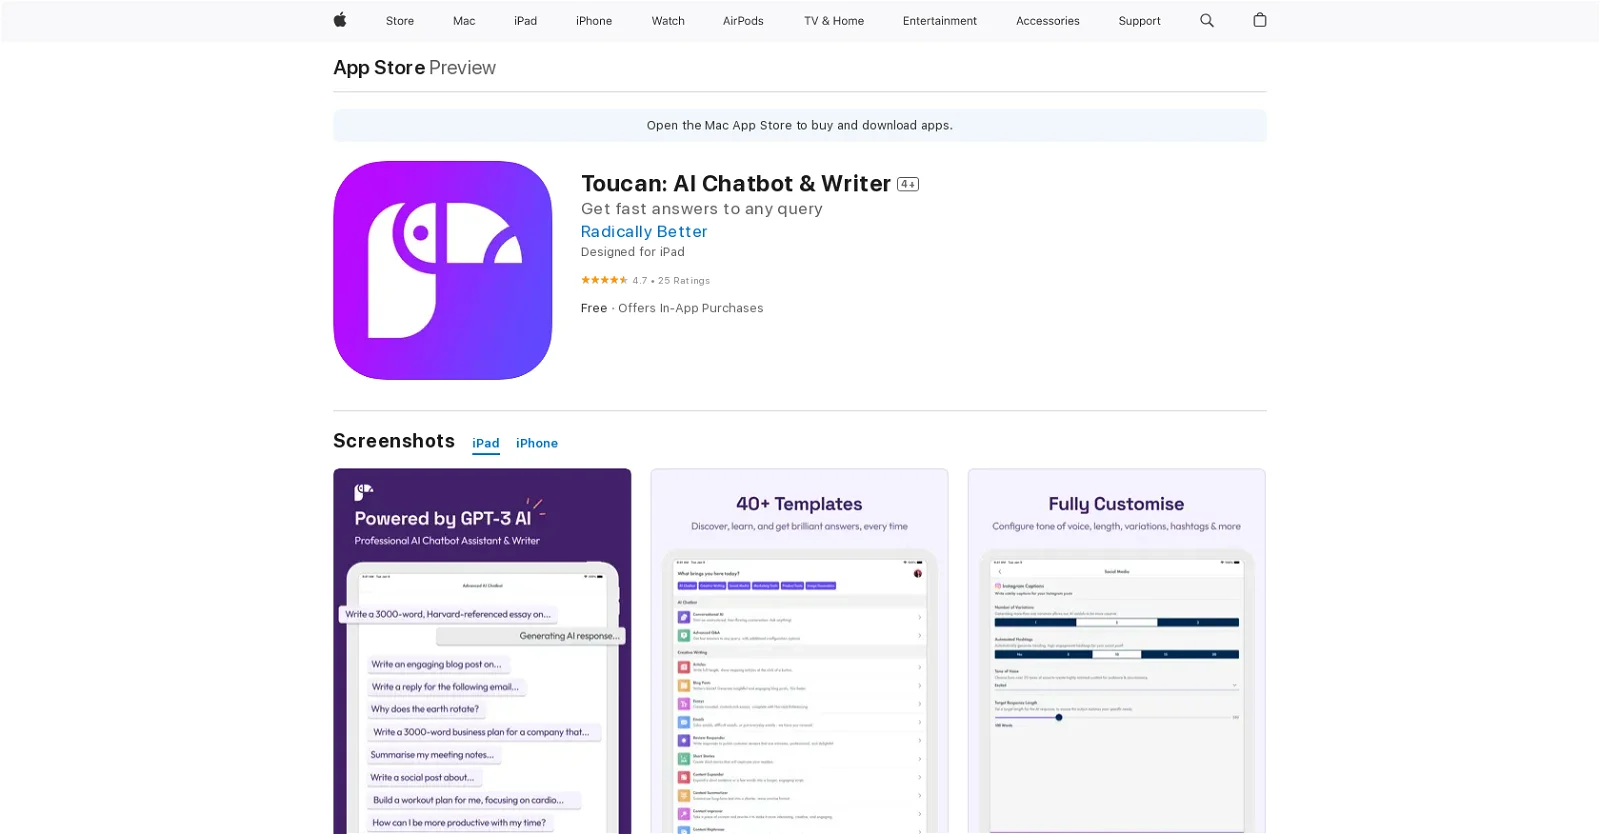Open the Watch menu item

pos(668,21)
